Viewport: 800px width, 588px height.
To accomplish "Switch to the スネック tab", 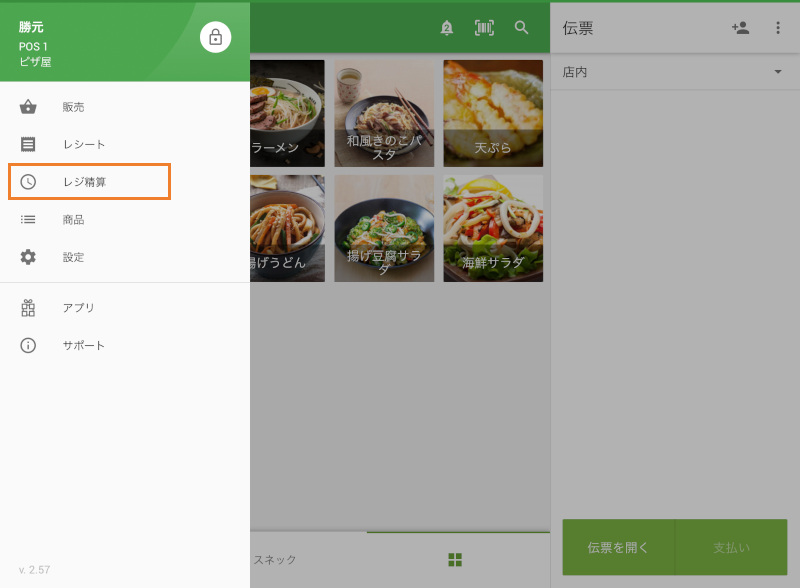I will [273, 560].
